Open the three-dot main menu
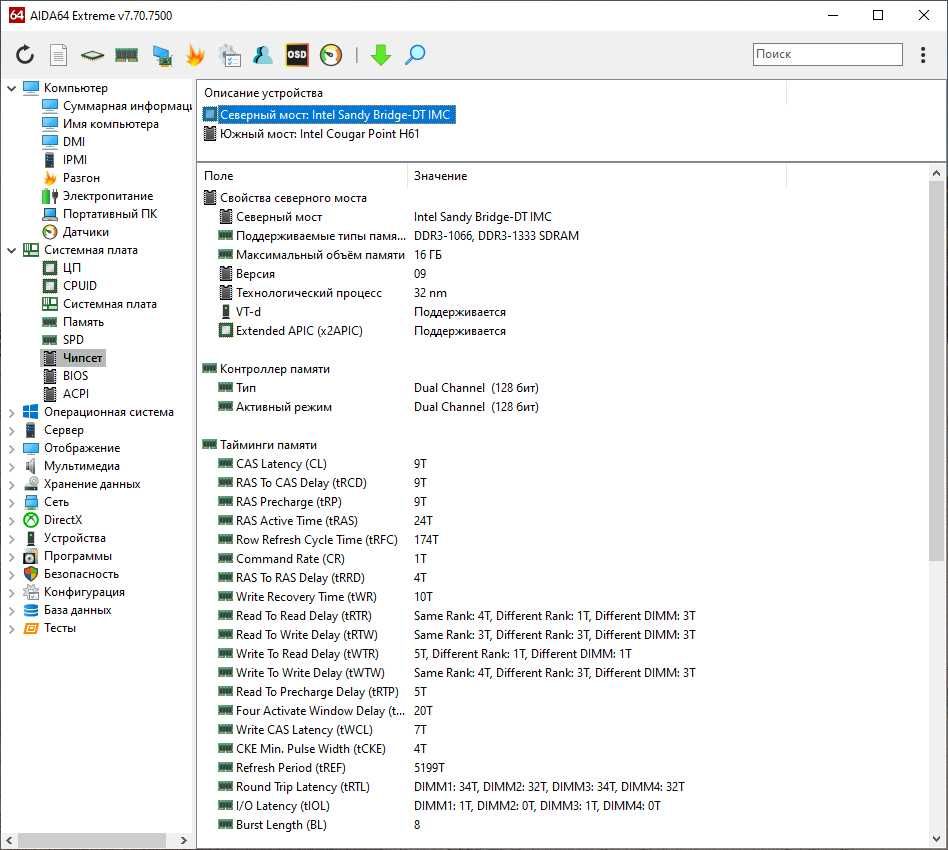Viewport: 948px width, 850px height. tap(923, 55)
